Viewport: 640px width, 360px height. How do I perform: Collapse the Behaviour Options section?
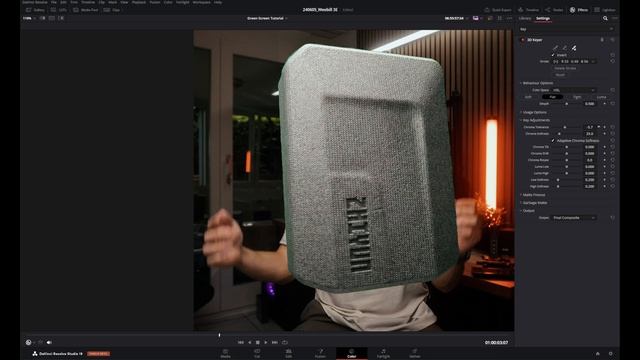537,83
